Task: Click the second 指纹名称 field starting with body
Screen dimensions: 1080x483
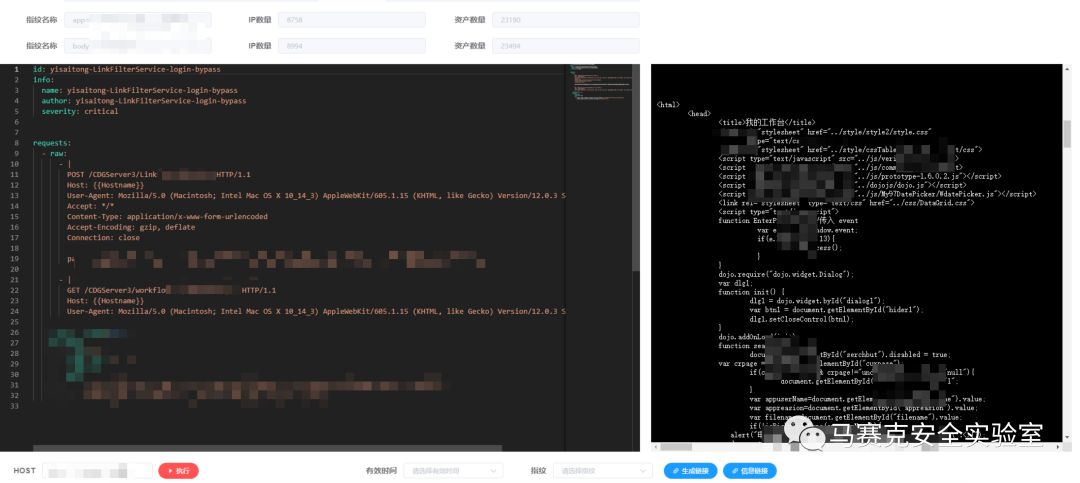Action: (138, 45)
